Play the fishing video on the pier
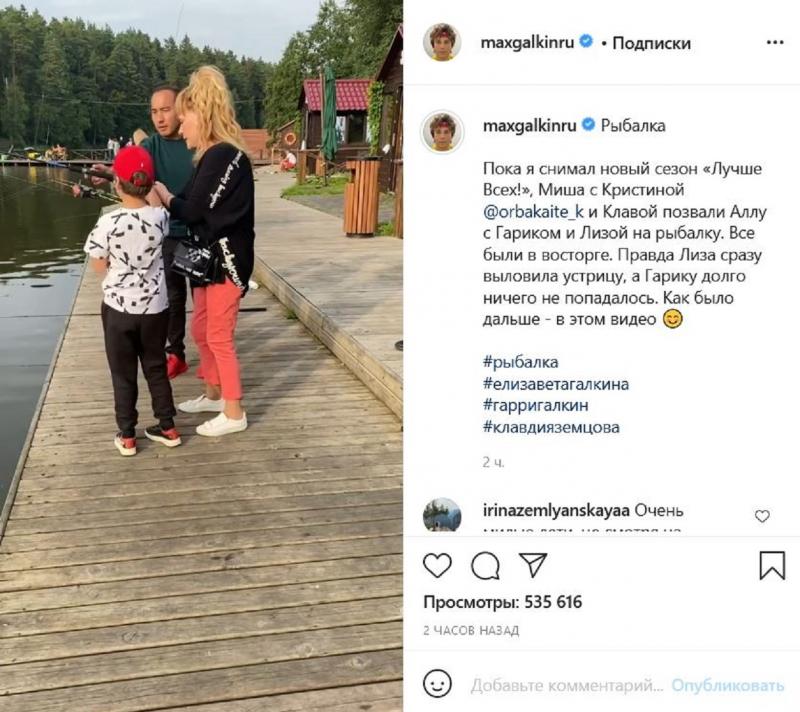Screen dimensions: 800x712 (201, 356)
